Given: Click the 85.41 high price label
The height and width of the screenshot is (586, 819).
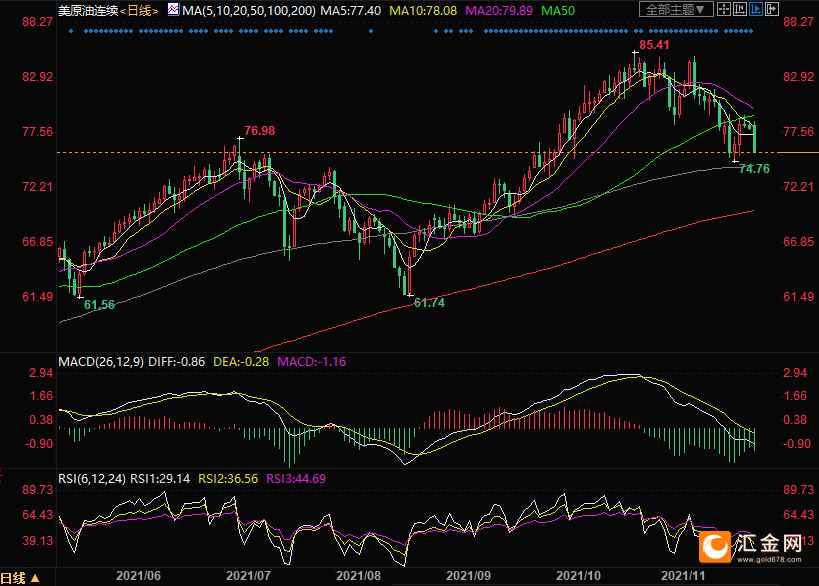Looking at the screenshot, I should pyautogui.click(x=654, y=45).
